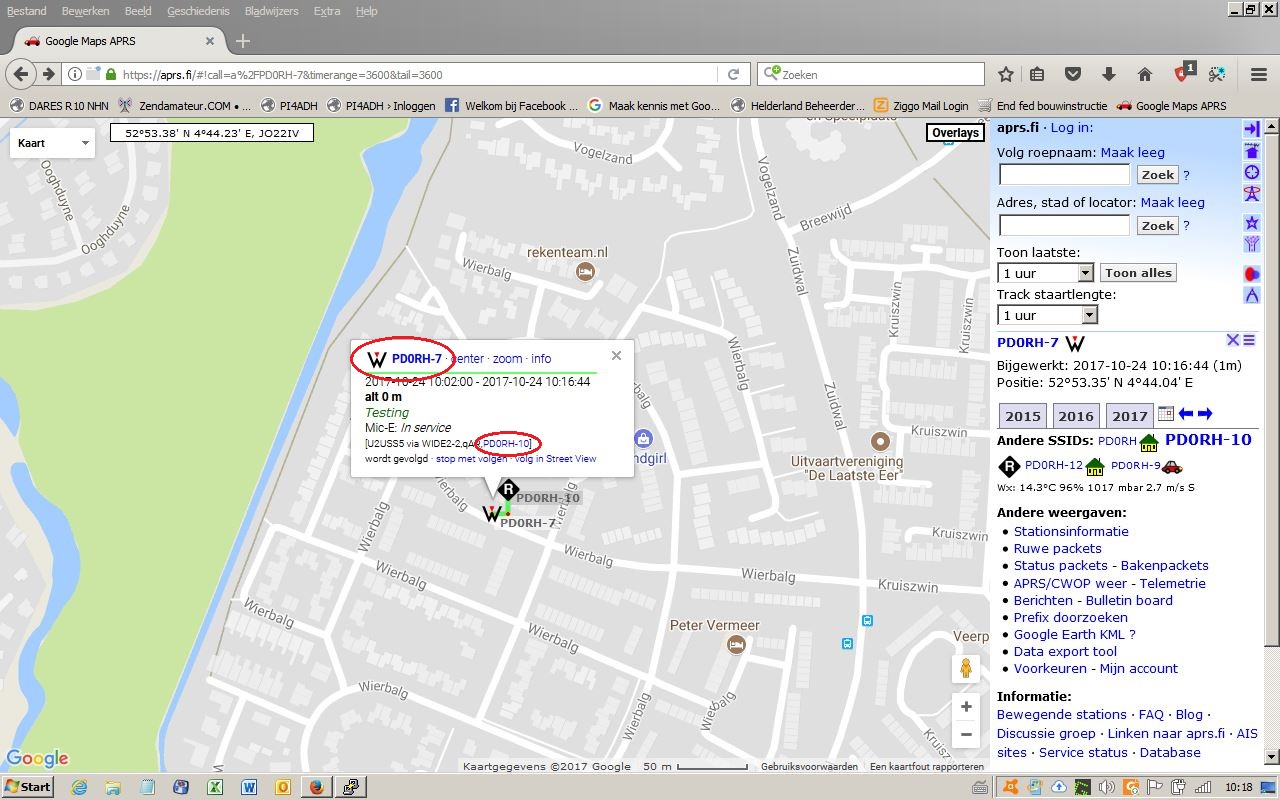
Task: Open Word from the taskbar
Action: point(249,787)
